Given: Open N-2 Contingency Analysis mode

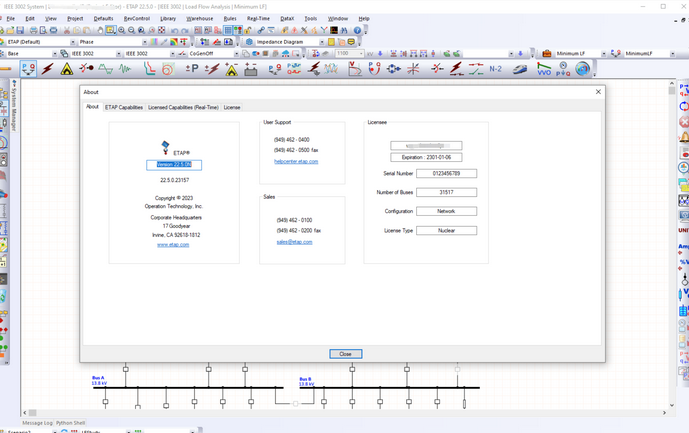Looking at the screenshot, I should [x=495, y=69].
